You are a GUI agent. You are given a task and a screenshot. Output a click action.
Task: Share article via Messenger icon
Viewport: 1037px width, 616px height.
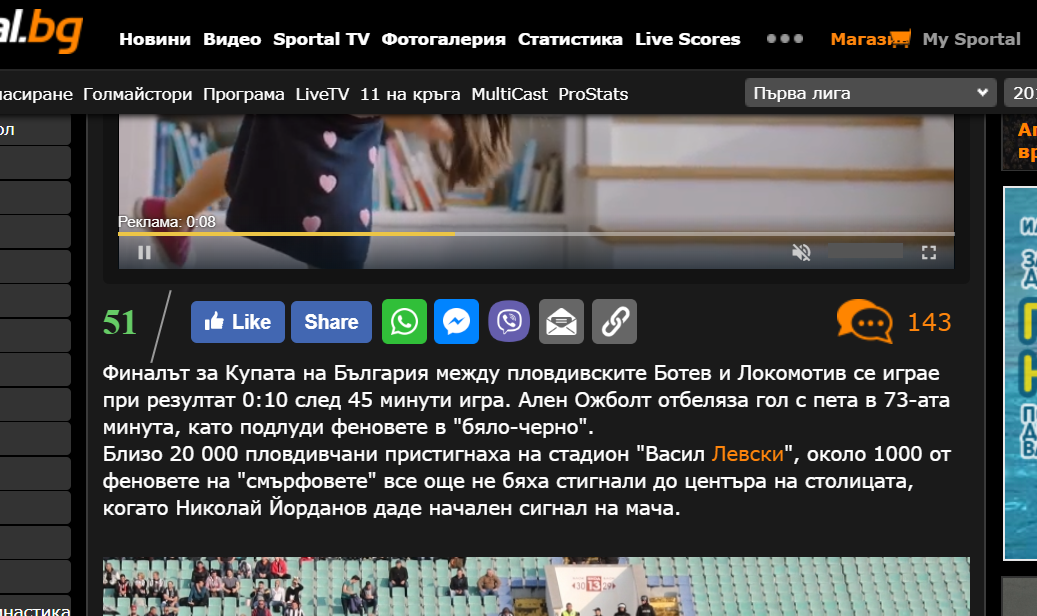(456, 322)
